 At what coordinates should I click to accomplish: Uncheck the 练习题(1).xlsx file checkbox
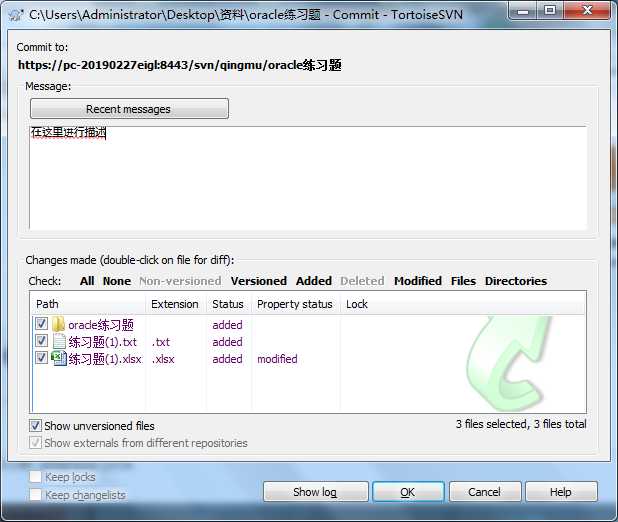pos(41,358)
